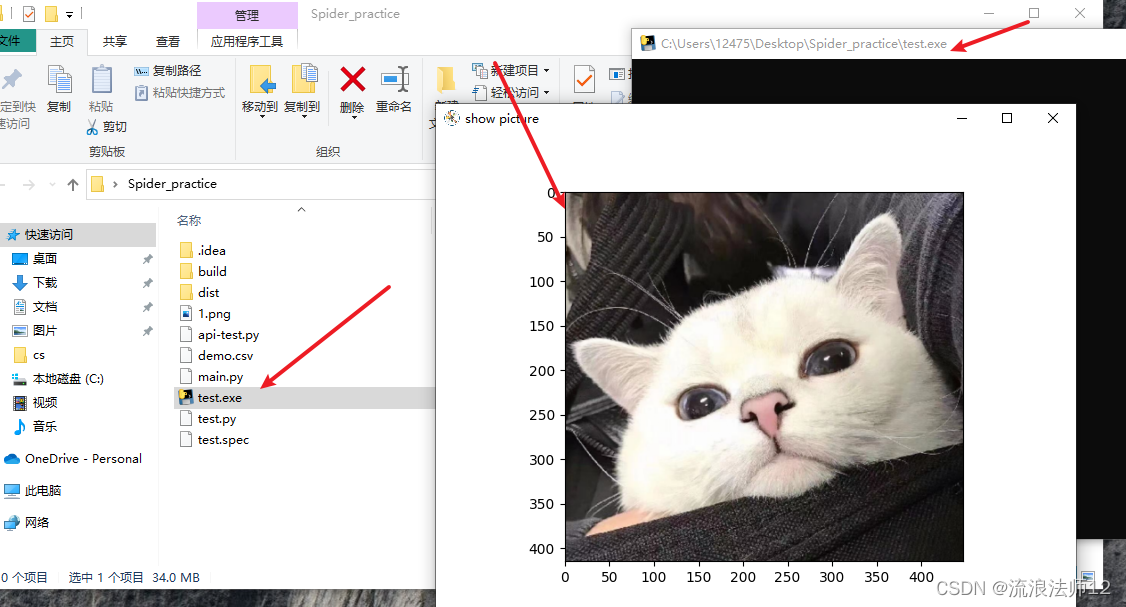Click the red Delete (删除) icon

pyautogui.click(x=353, y=79)
